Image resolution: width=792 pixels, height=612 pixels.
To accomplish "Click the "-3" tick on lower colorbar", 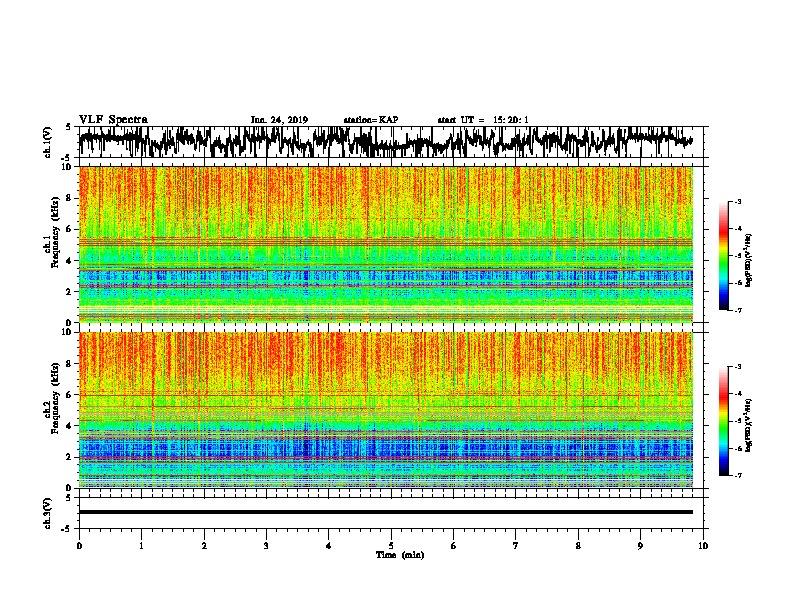I will coord(737,367).
